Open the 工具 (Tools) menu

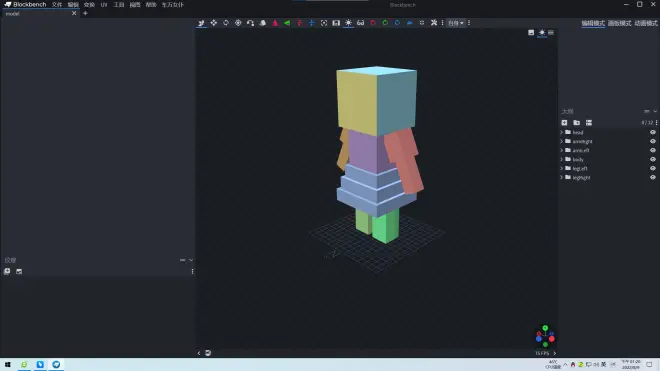tap(119, 5)
